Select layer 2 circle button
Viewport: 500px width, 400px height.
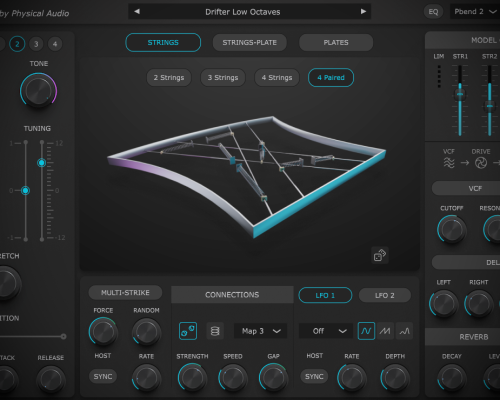(x=17, y=44)
